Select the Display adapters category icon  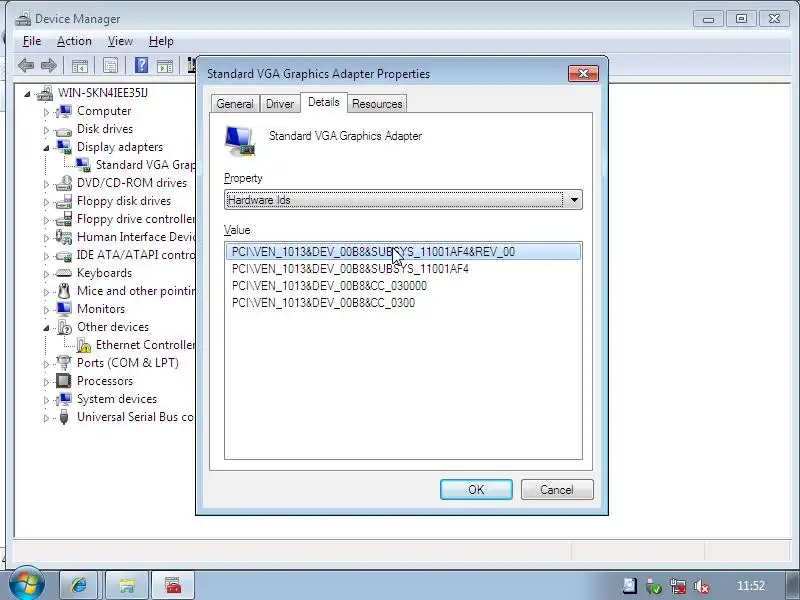[64, 147]
